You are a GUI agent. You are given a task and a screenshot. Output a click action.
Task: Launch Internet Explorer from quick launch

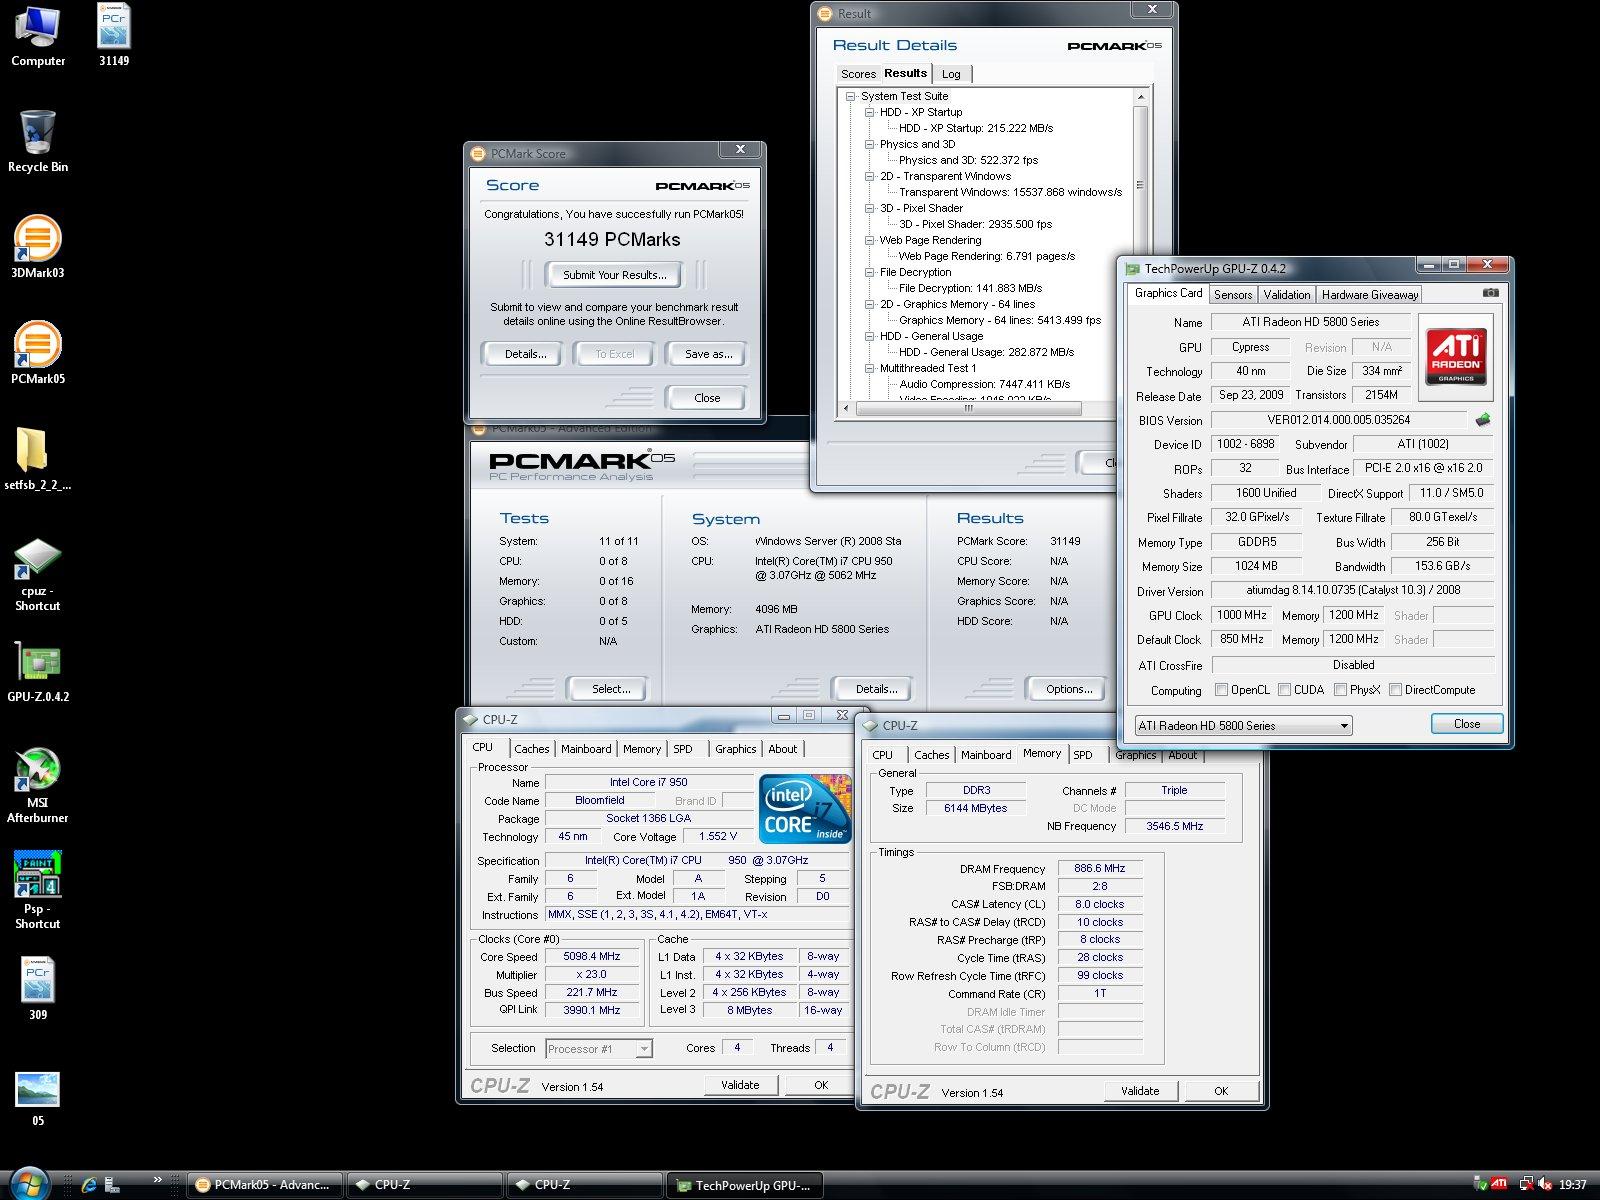(89, 1185)
